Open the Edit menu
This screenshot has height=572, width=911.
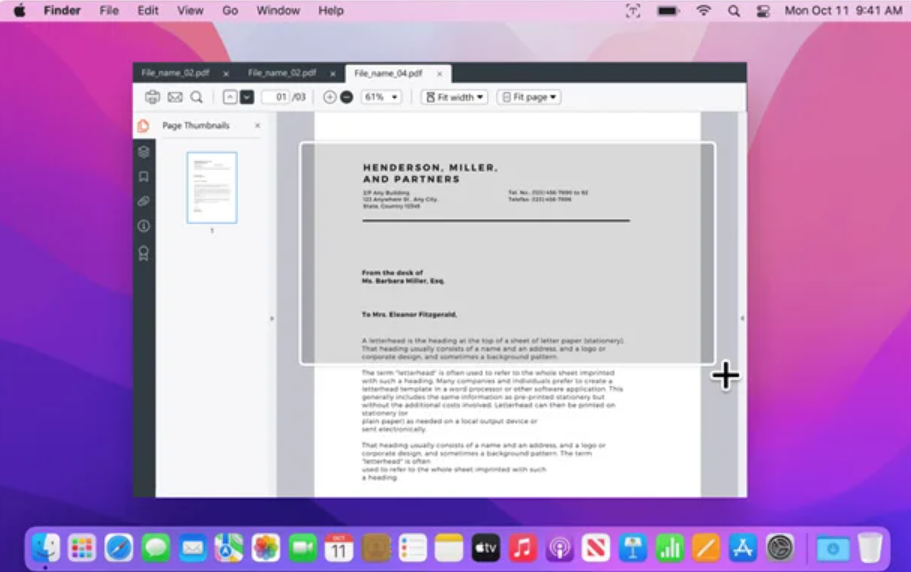coord(148,10)
